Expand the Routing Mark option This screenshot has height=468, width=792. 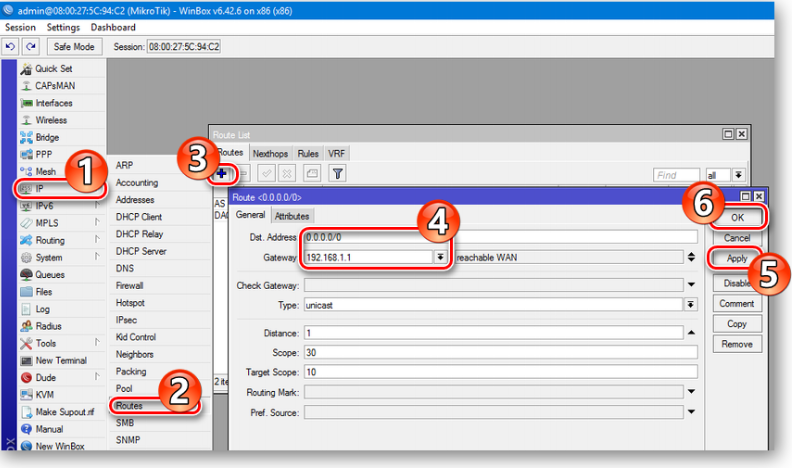pyautogui.click(x=691, y=392)
